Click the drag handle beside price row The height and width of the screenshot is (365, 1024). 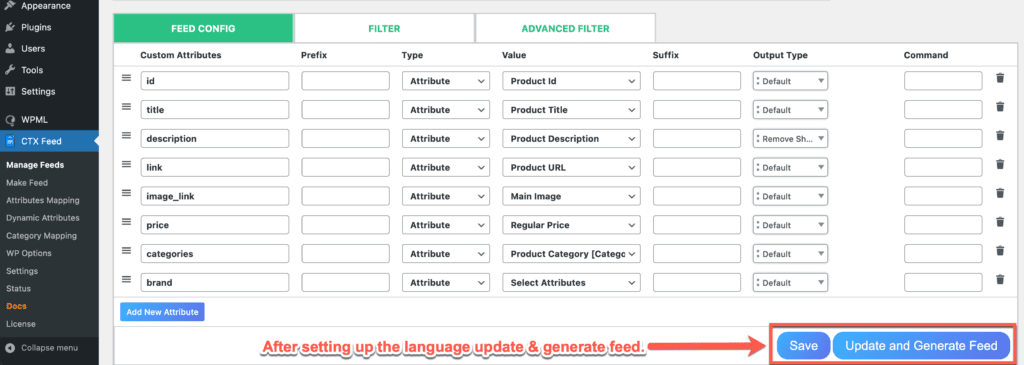pyautogui.click(x=127, y=221)
